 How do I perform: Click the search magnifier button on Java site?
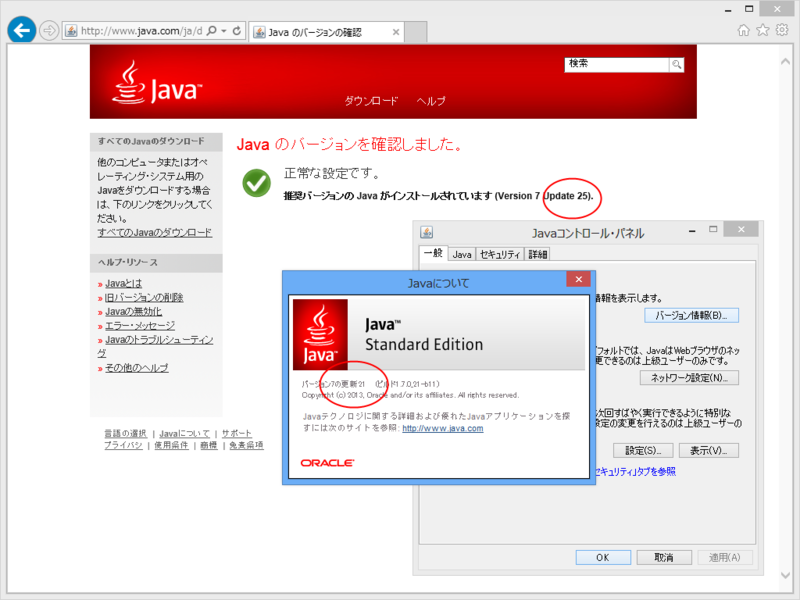[676, 64]
